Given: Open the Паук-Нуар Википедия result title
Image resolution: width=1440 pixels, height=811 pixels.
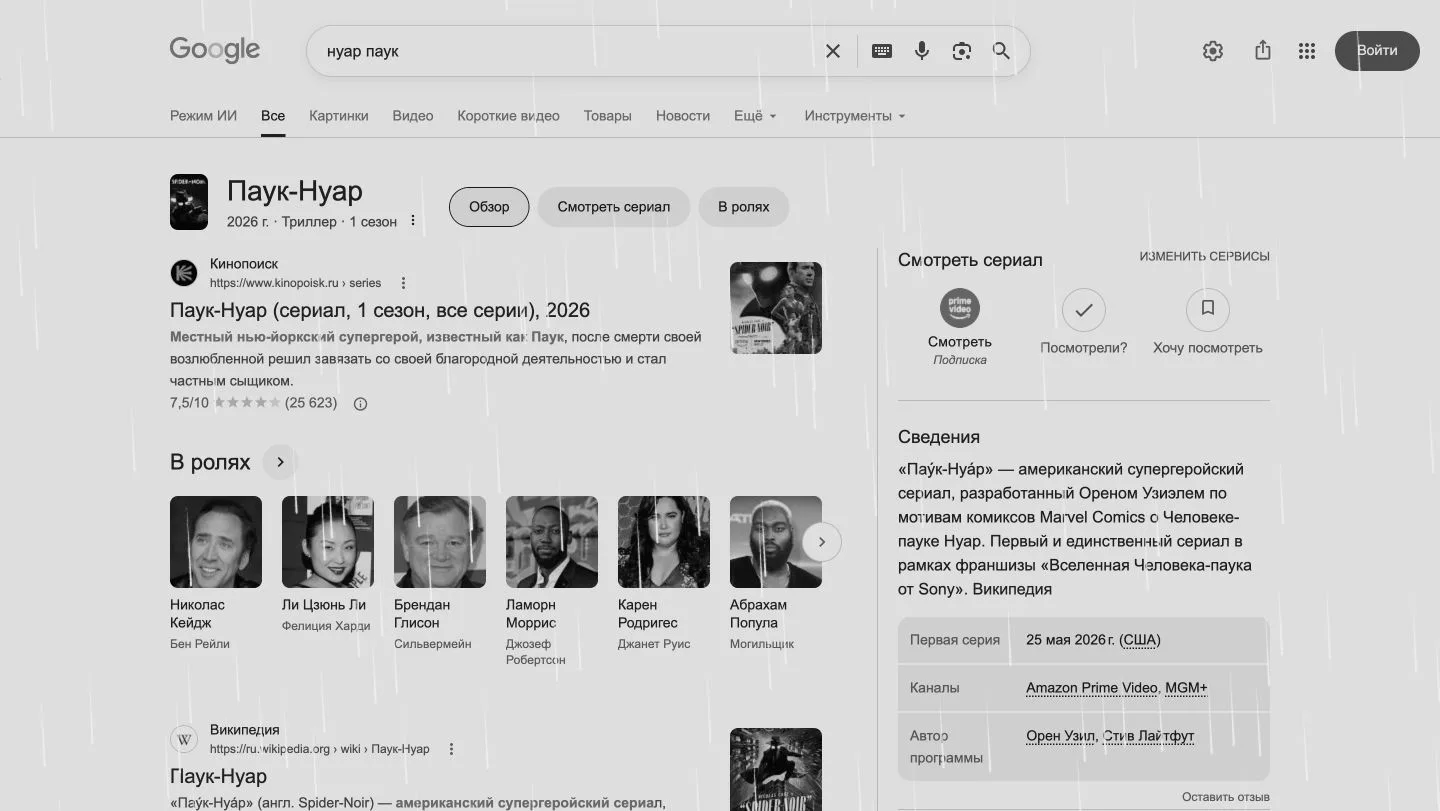Looking at the screenshot, I should [218, 776].
